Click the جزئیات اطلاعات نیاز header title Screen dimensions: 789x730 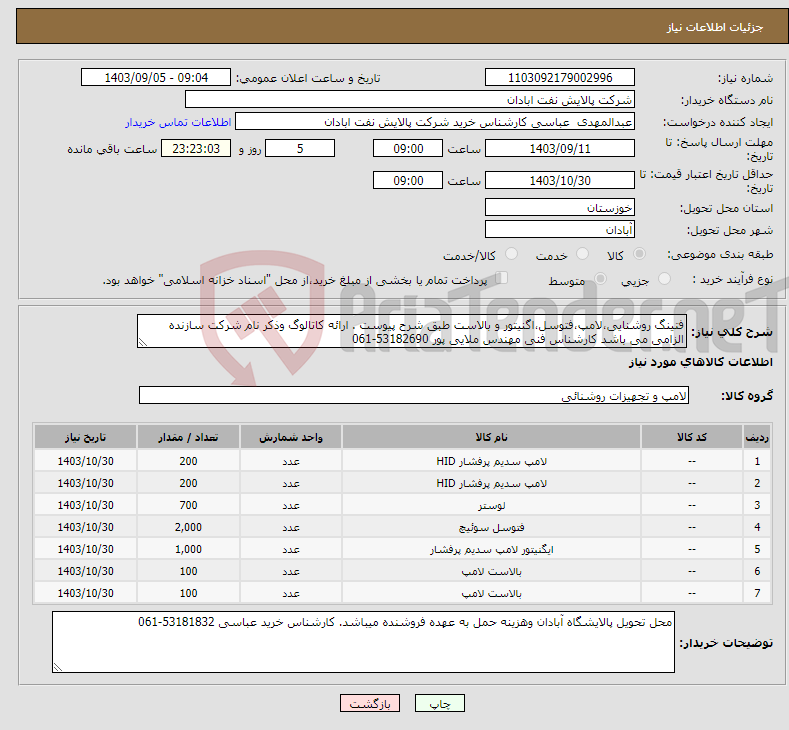715,27
